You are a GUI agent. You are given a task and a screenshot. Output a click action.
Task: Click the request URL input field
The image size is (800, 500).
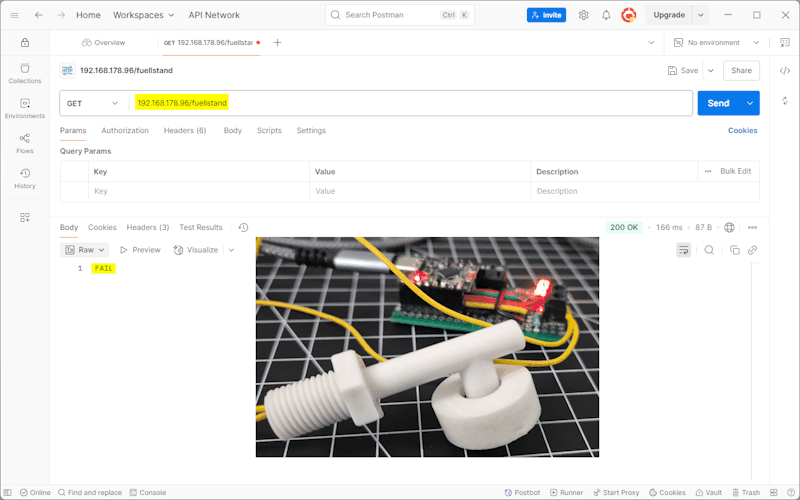point(400,103)
